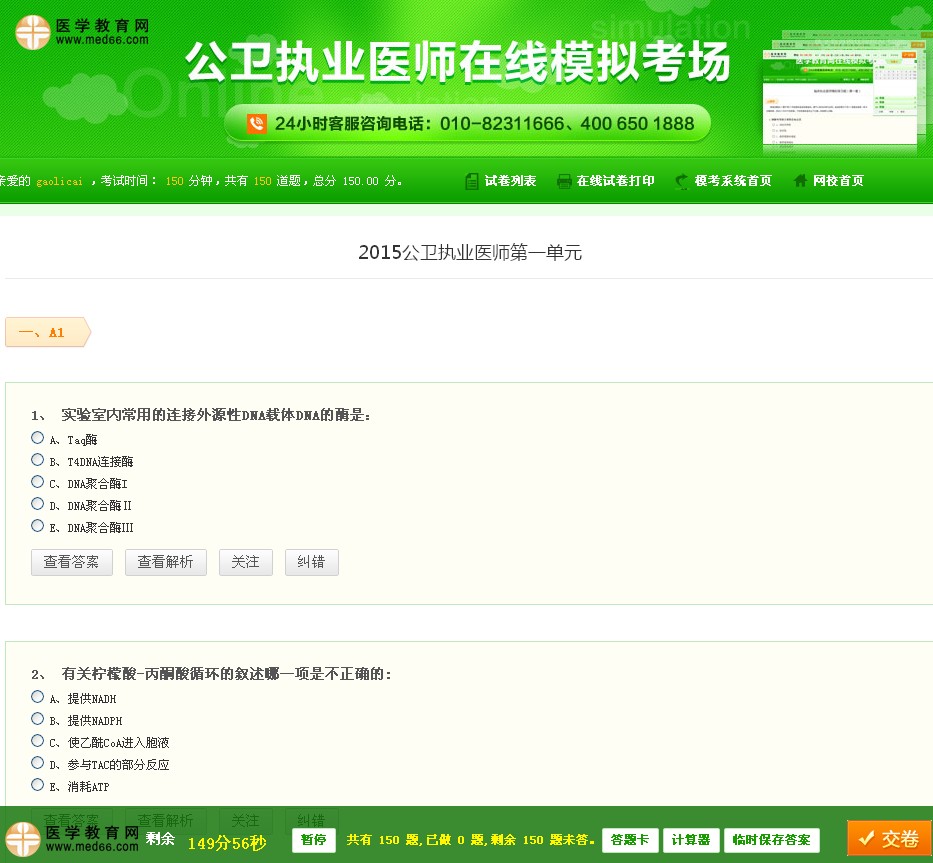
Task: Click the 医学教育网 logo in the bottom bar
Action: point(70,840)
